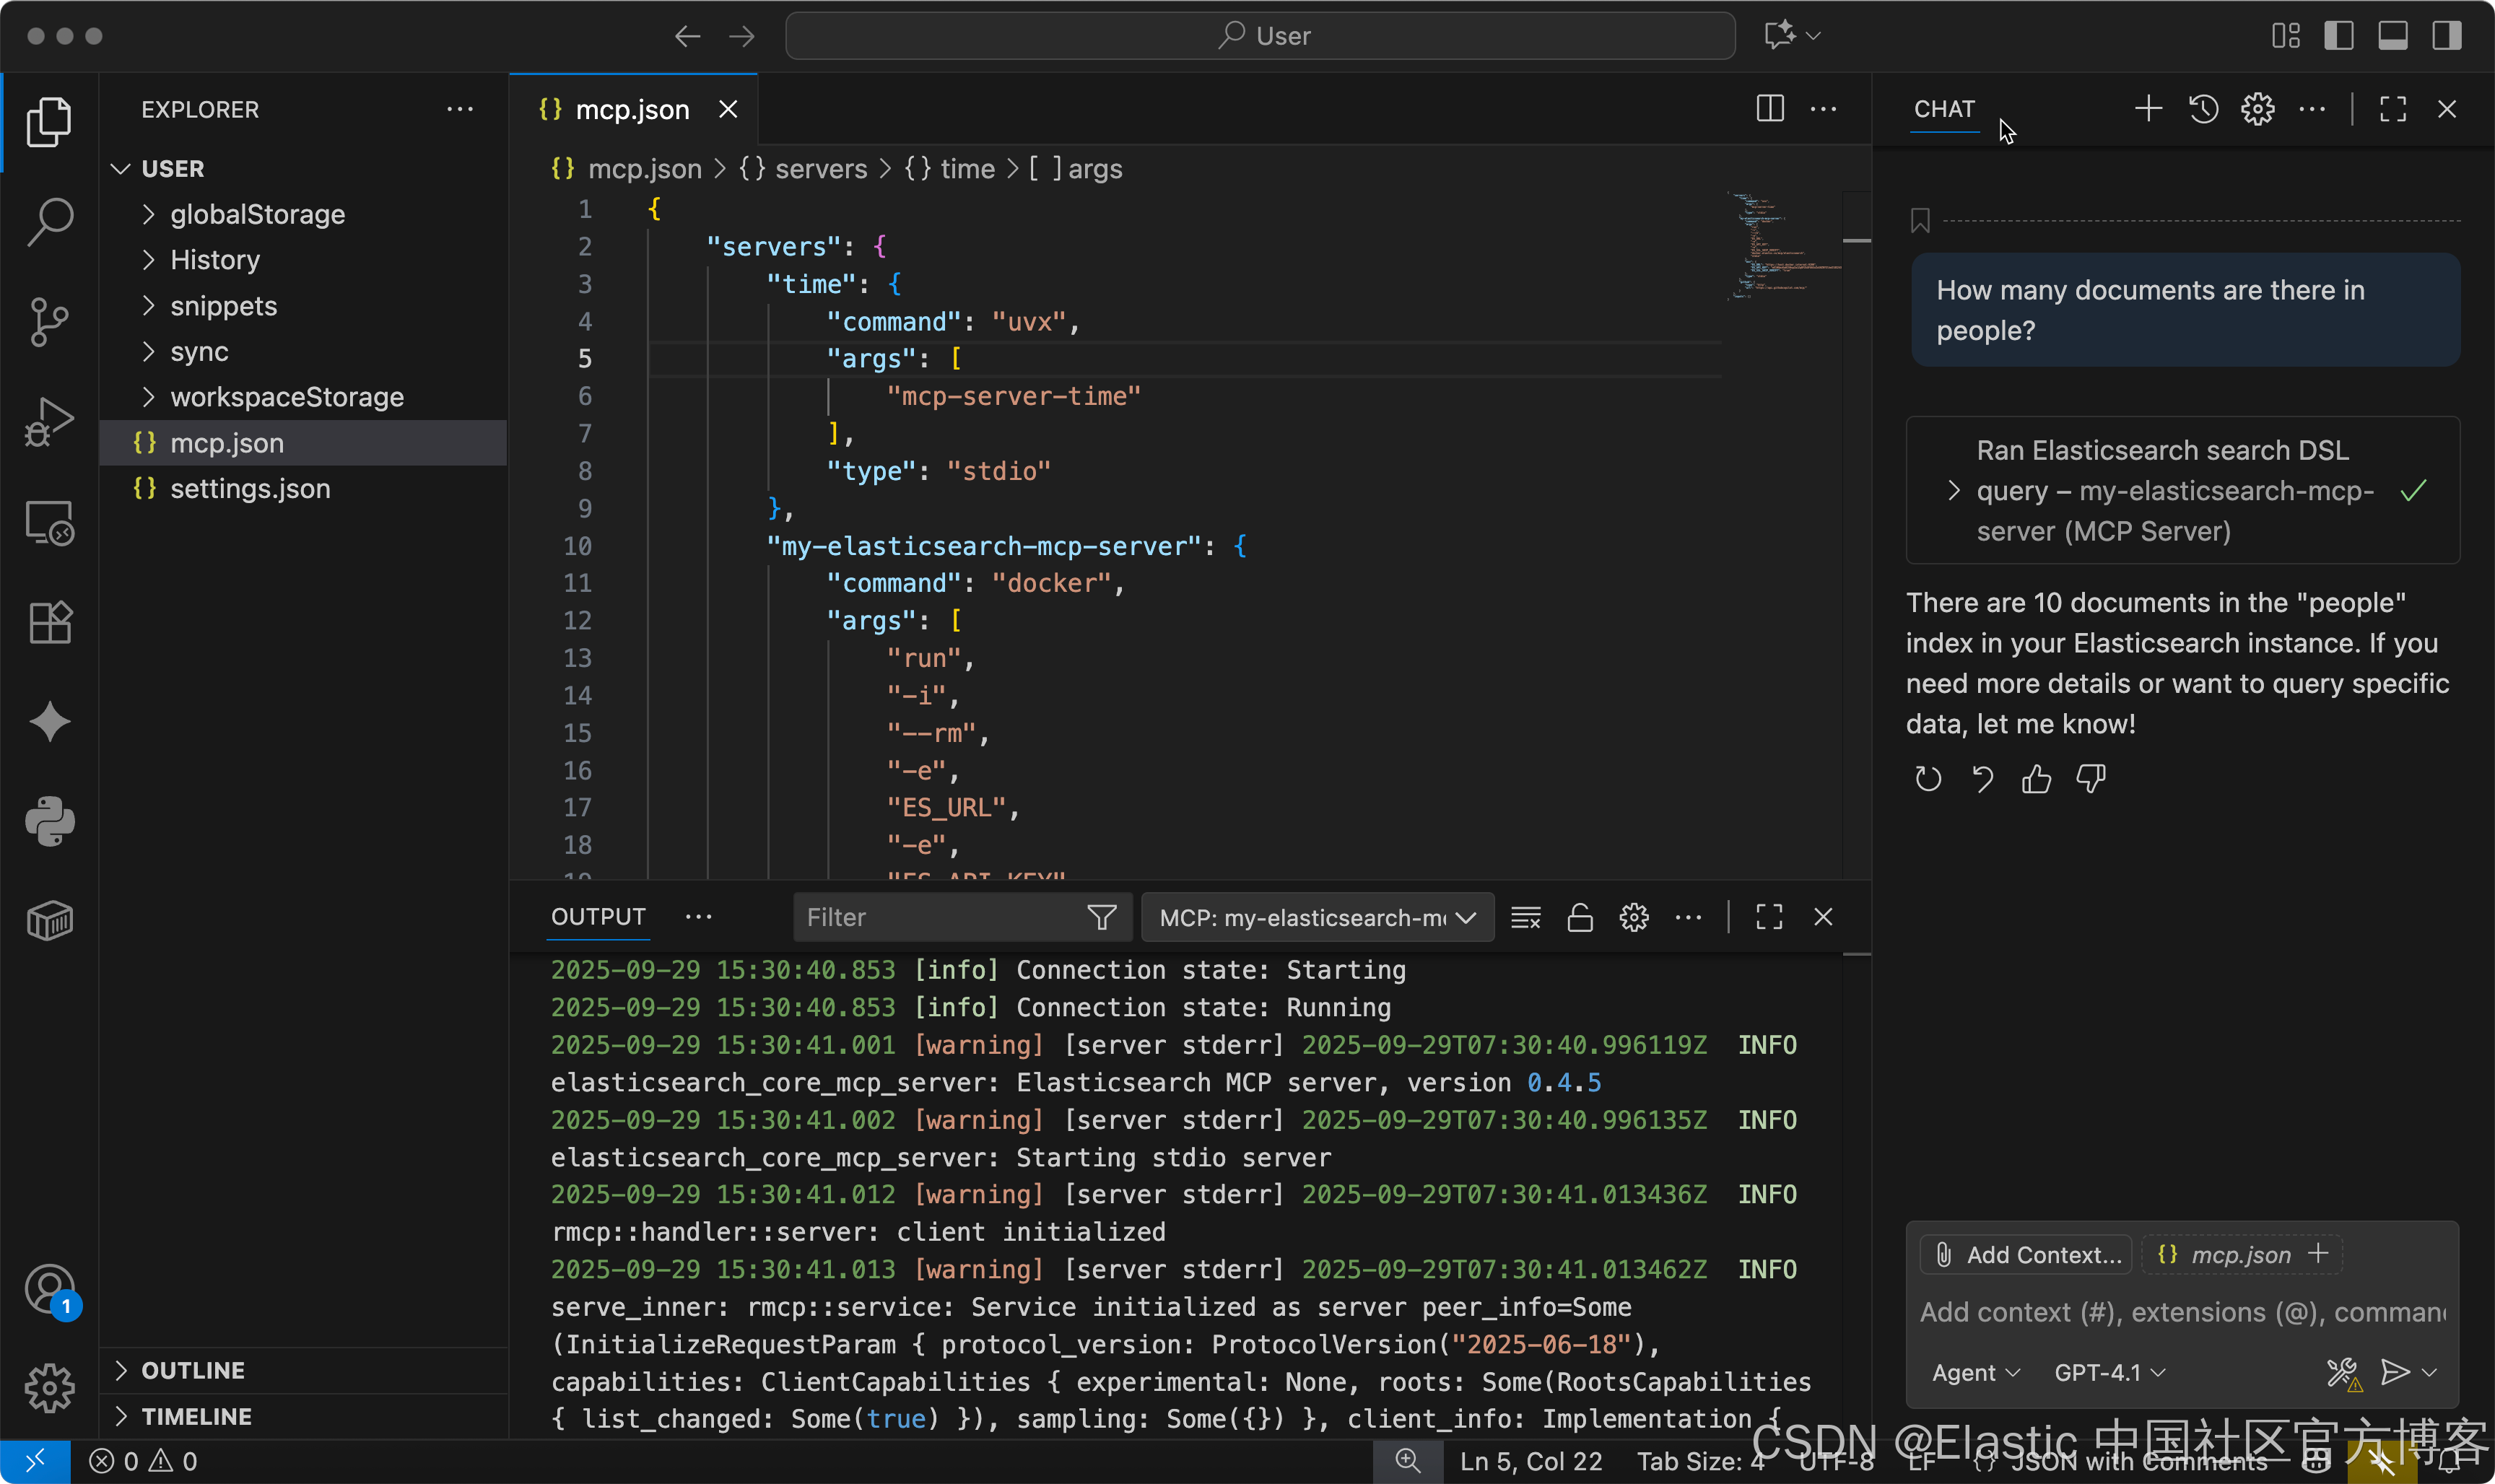The height and width of the screenshot is (1484, 2495).
Task: Open the sparkle AI view in activity bar
Action: 49,722
